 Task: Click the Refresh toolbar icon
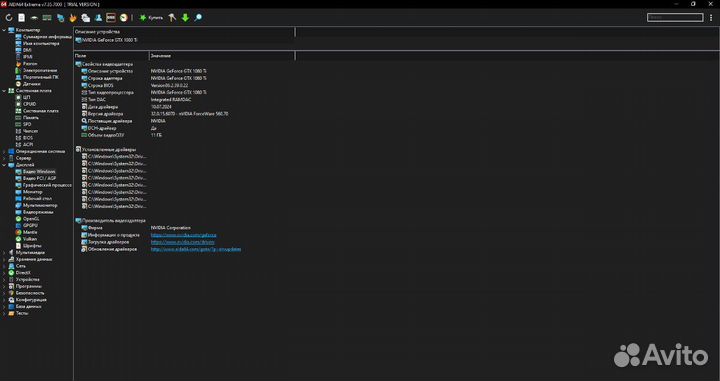9,17
